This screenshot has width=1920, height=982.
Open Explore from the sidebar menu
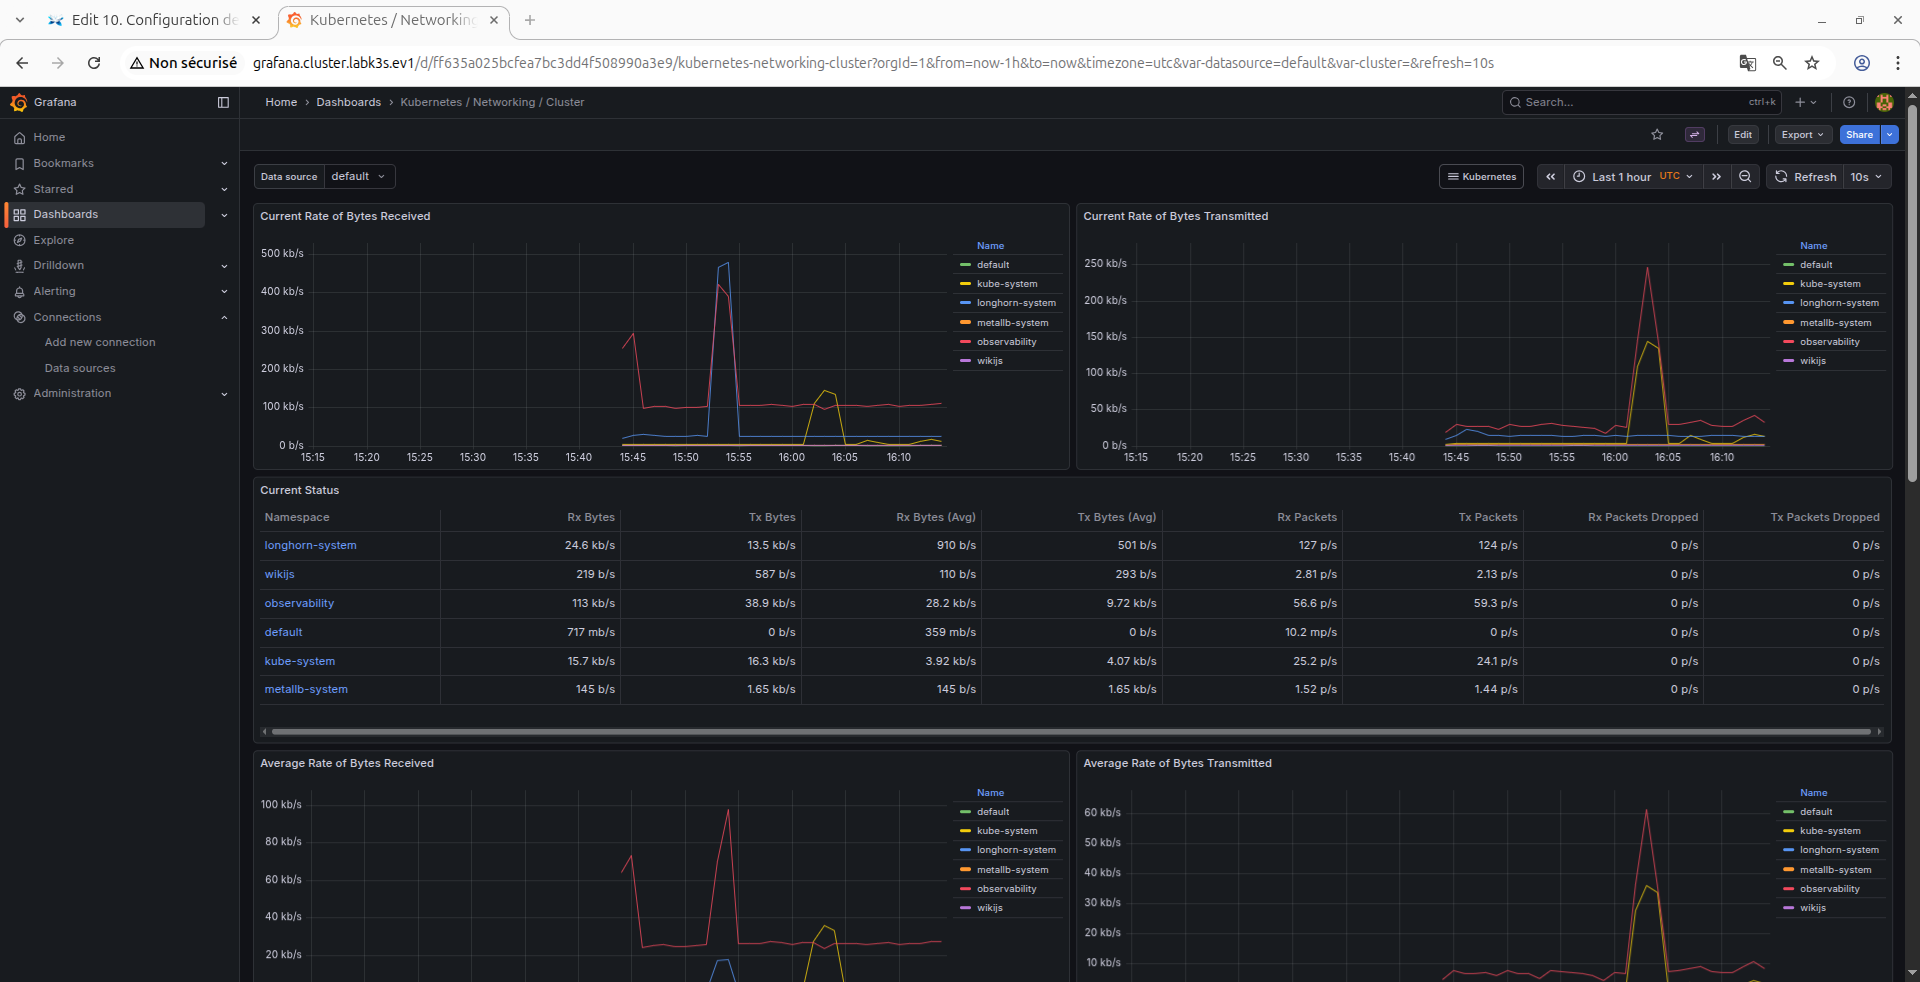[53, 240]
